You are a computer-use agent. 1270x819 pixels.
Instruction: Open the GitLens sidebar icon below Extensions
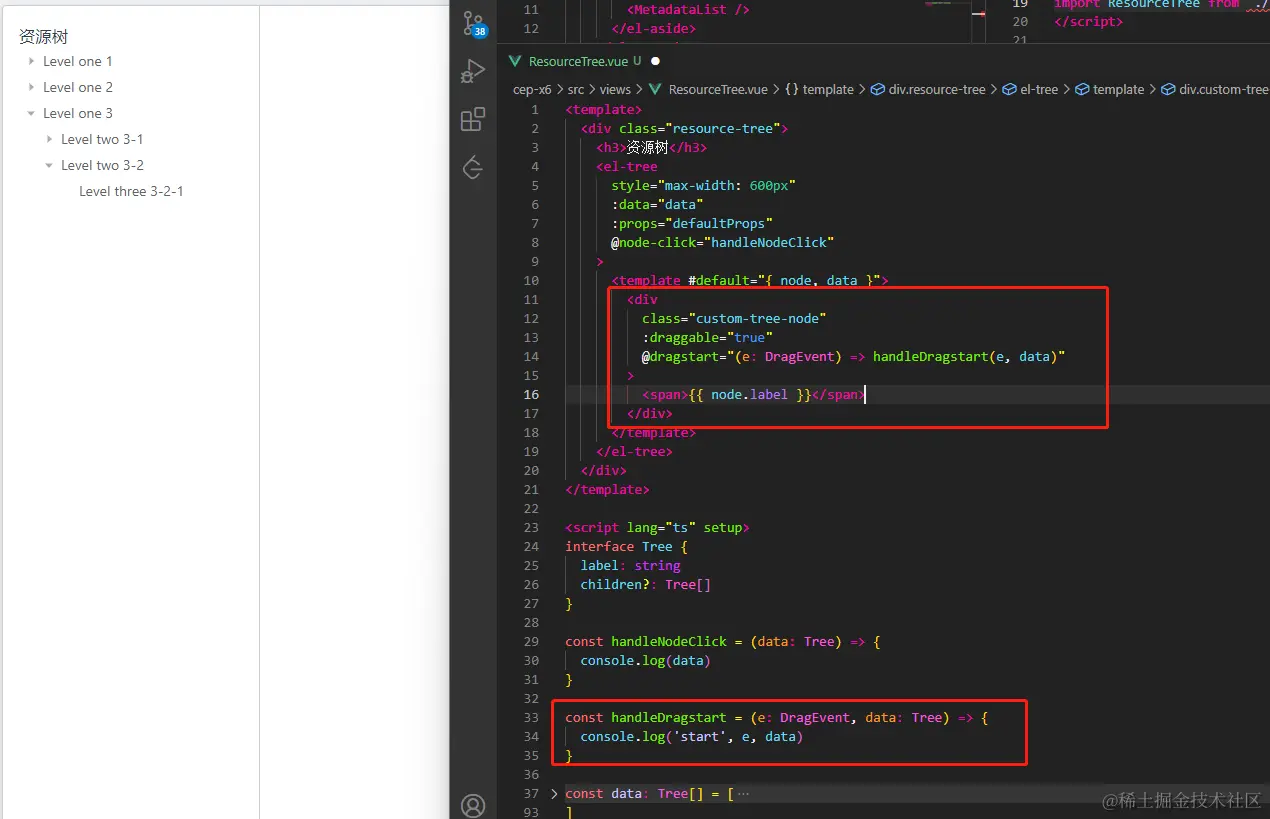(x=472, y=168)
